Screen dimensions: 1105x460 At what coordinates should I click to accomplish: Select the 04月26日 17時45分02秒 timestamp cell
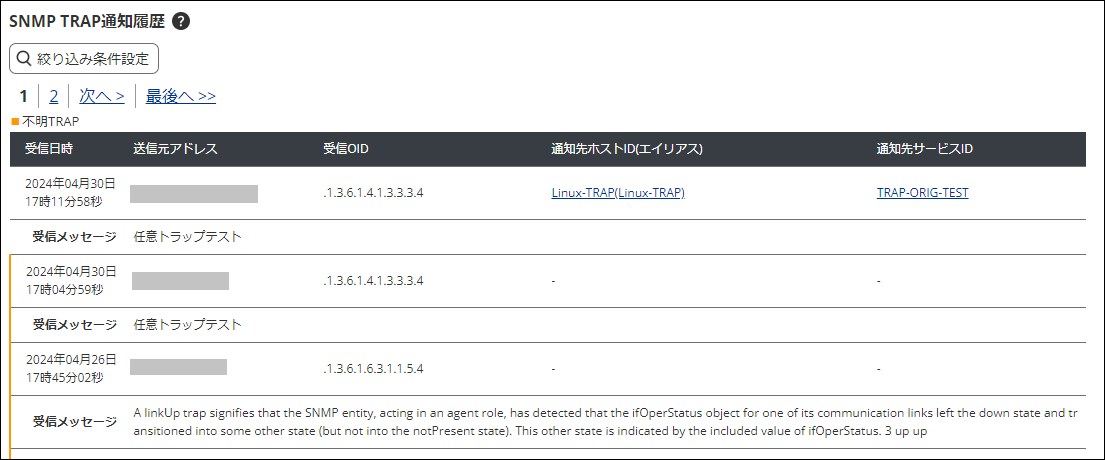(70, 368)
